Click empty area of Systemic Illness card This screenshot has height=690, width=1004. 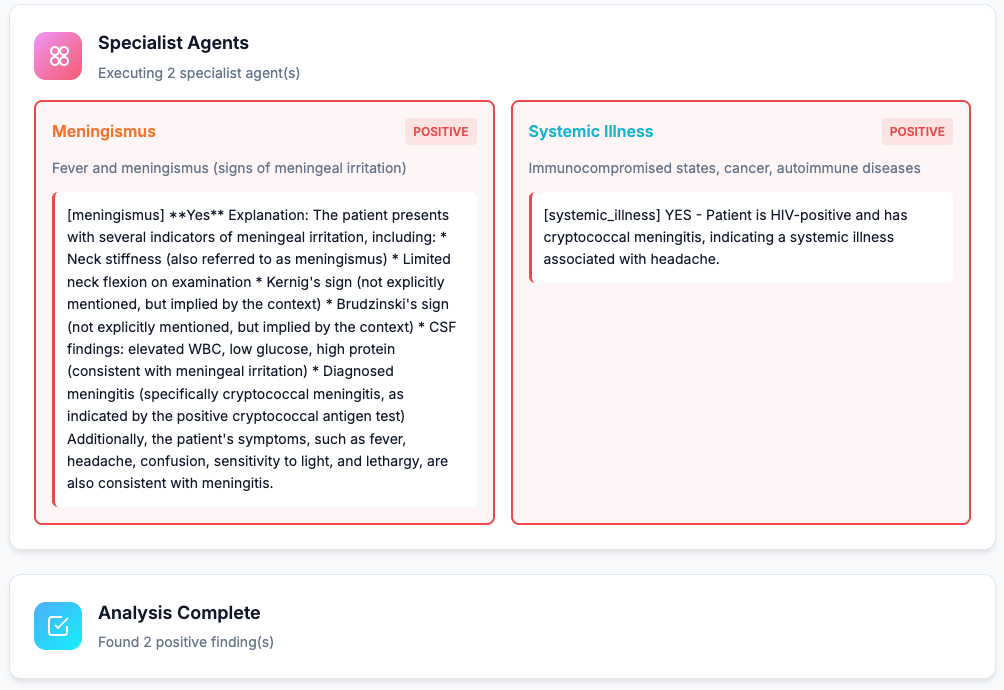coord(740,400)
